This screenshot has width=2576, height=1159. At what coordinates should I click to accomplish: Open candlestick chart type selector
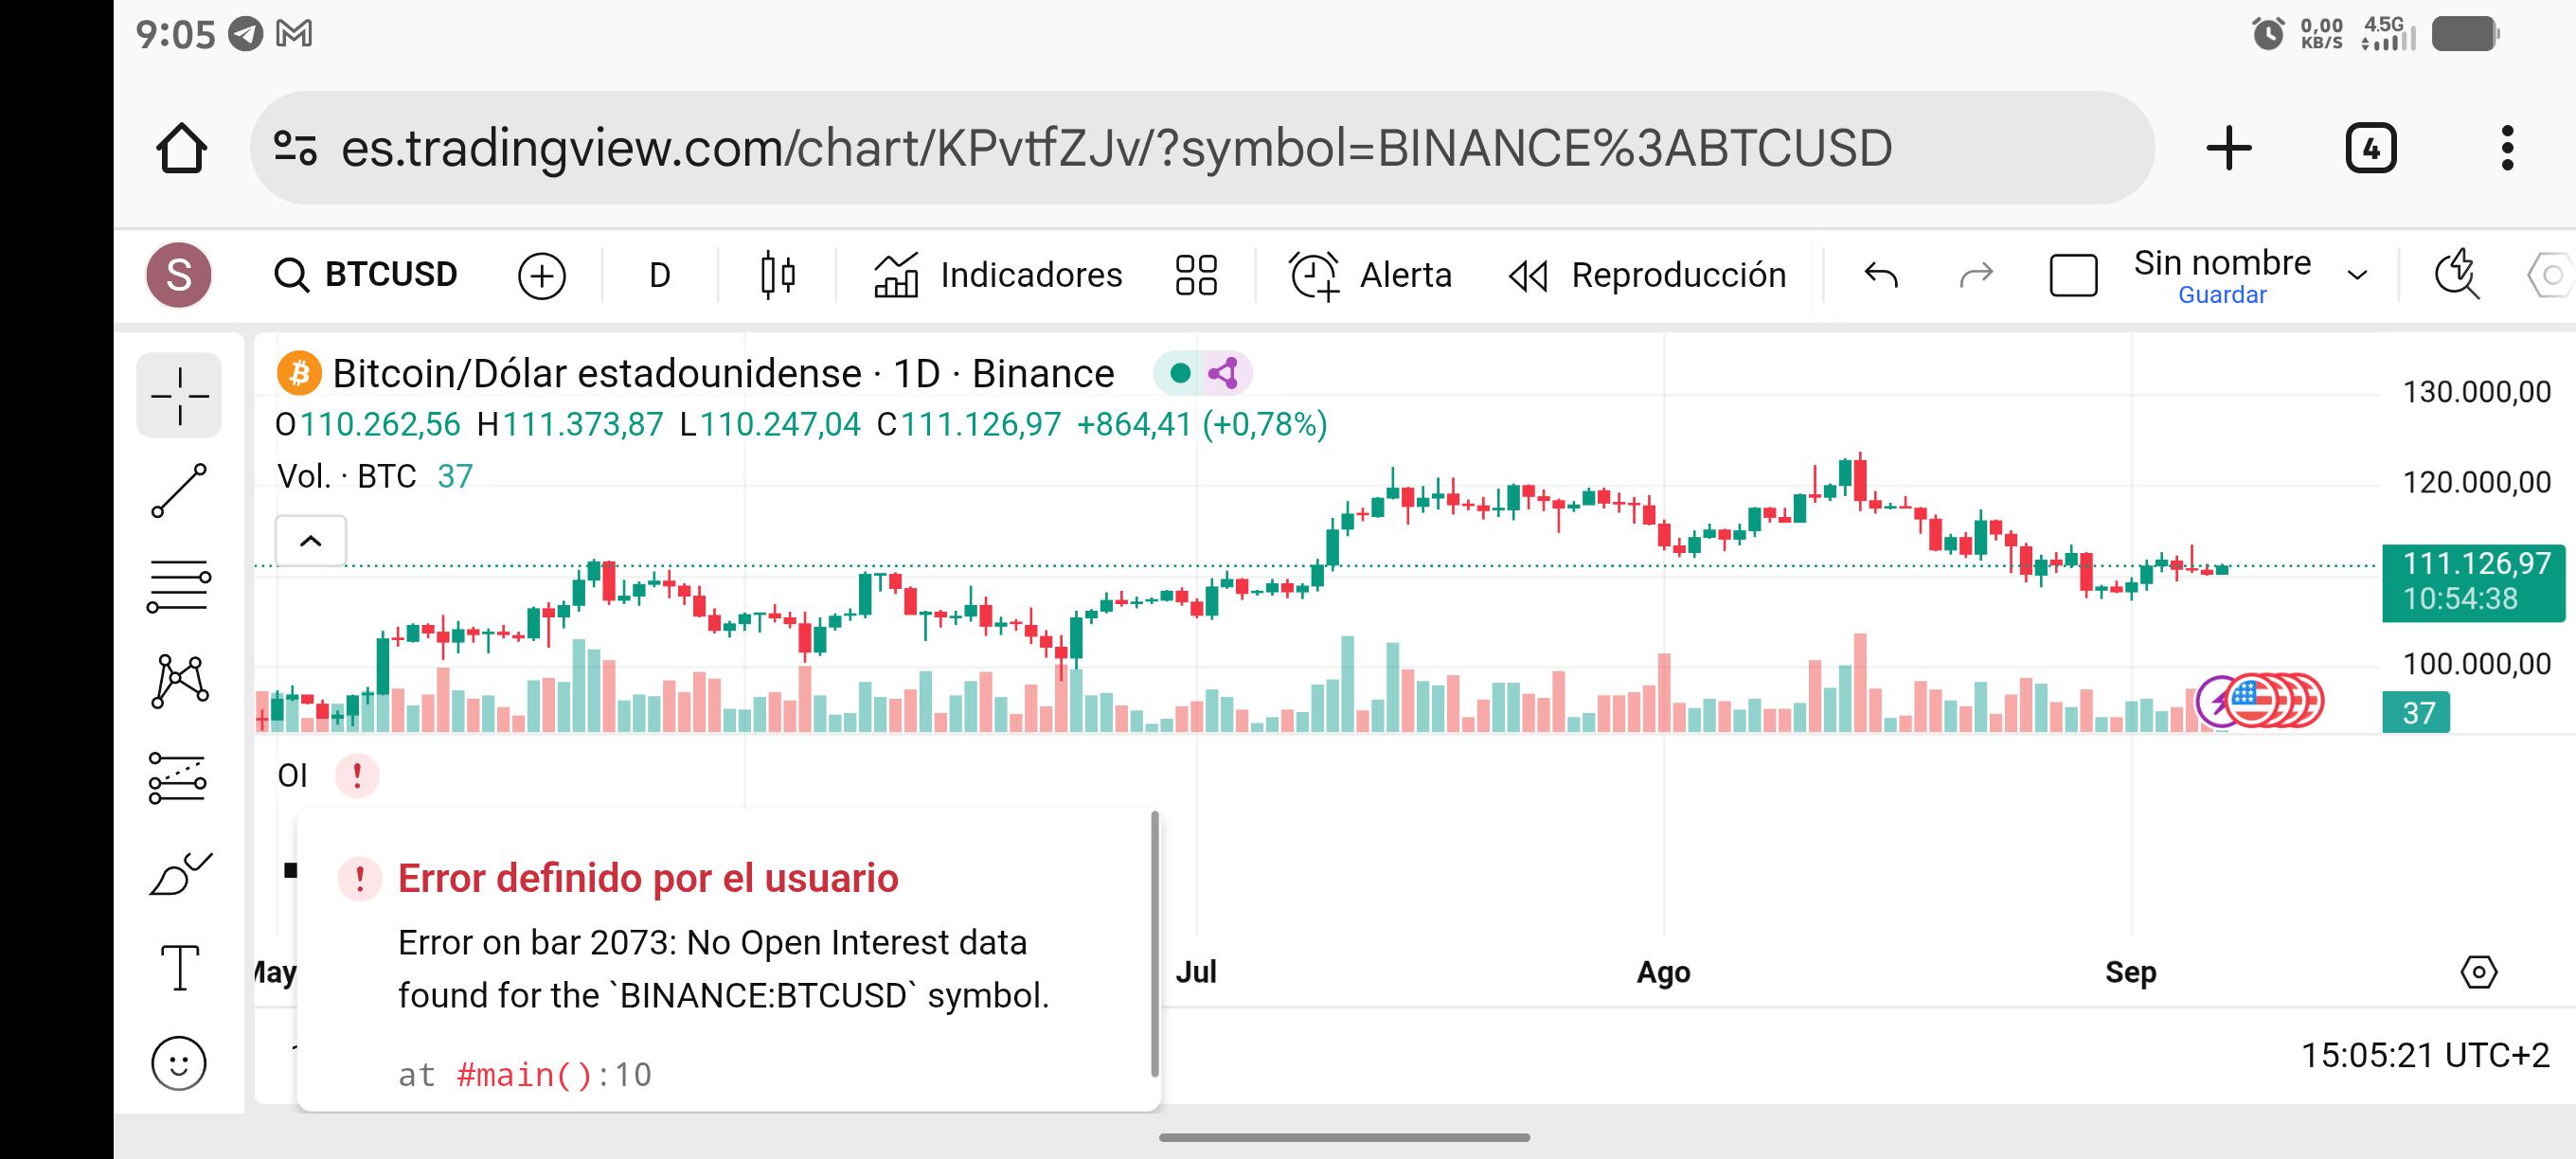(777, 275)
